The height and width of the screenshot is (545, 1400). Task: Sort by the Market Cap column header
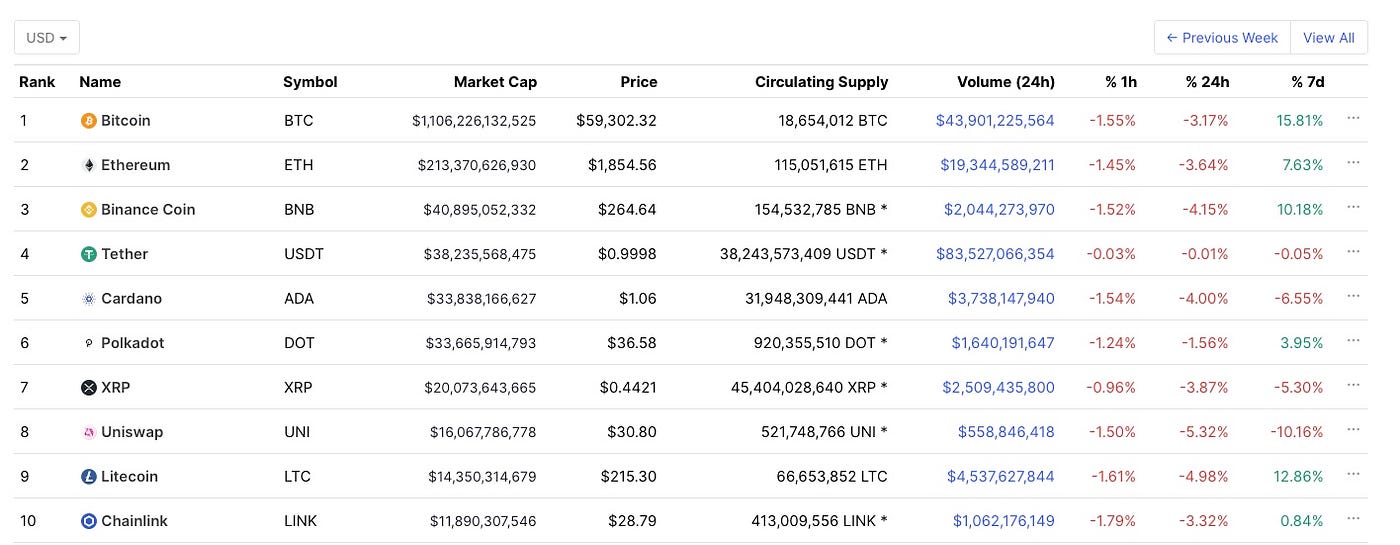(x=495, y=82)
